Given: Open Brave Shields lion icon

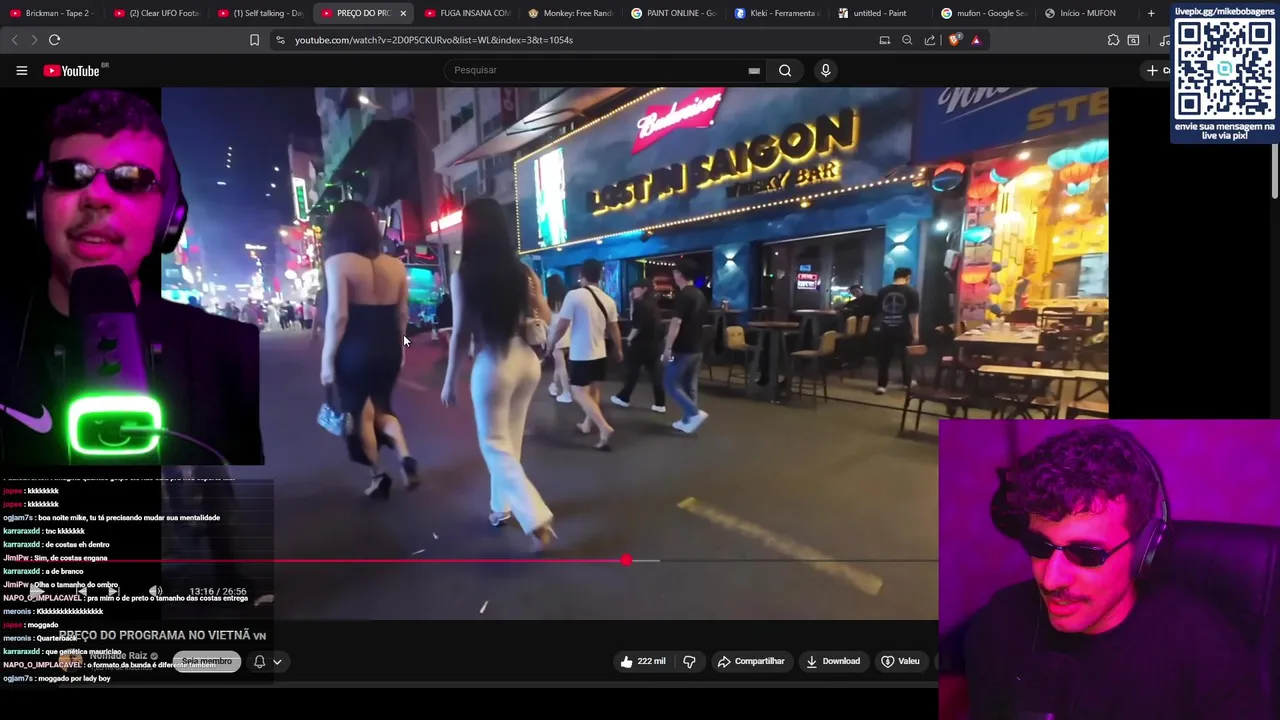Looking at the screenshot, I should [x=954, y=40].
